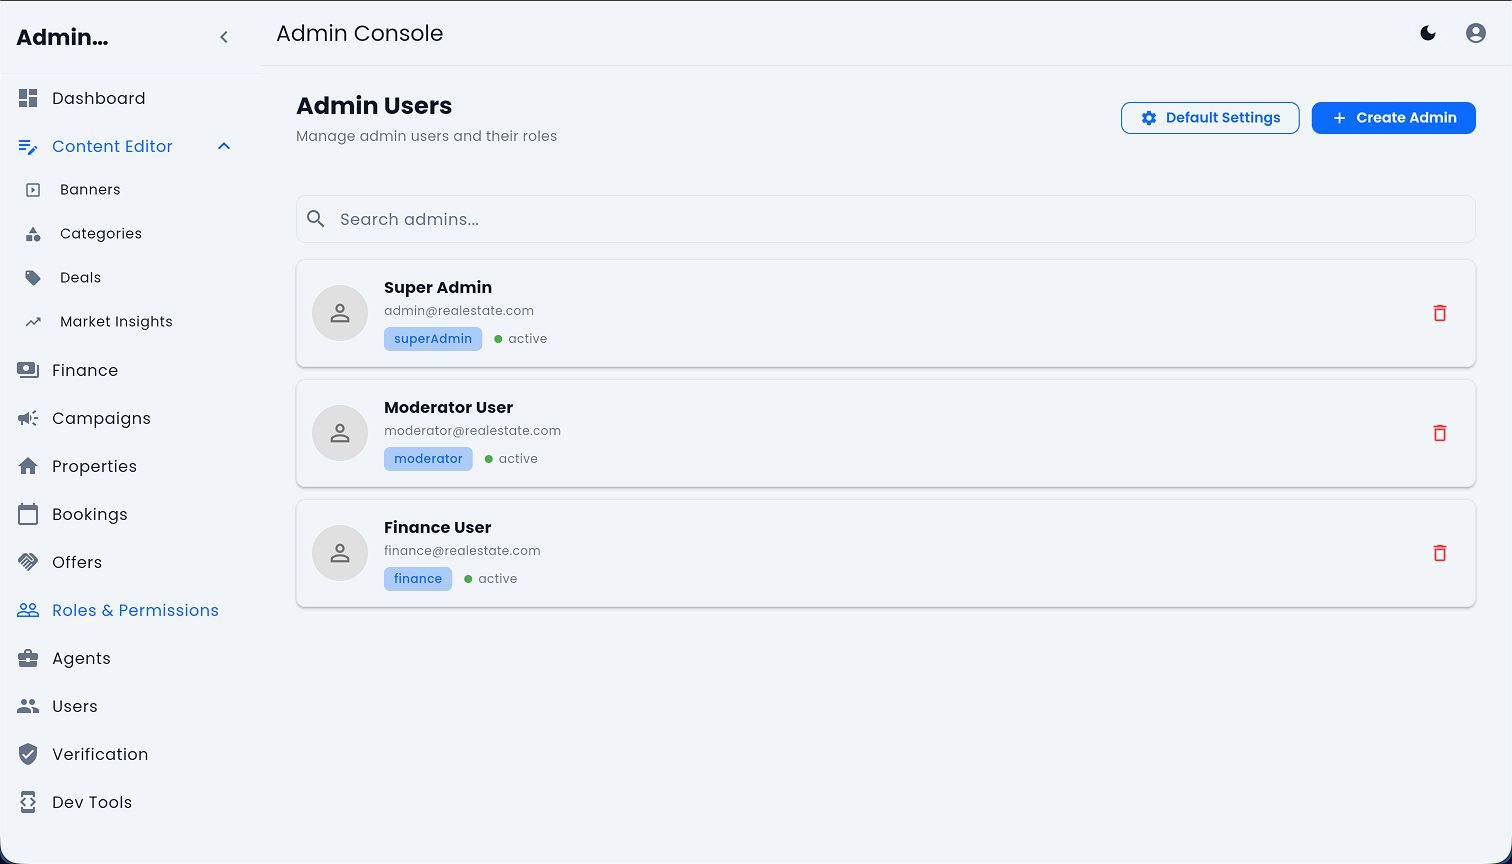This screenshot has height=864, width=1512.
Task: Click the Campaigns megaphone icon
Action: tap(28, 418)
